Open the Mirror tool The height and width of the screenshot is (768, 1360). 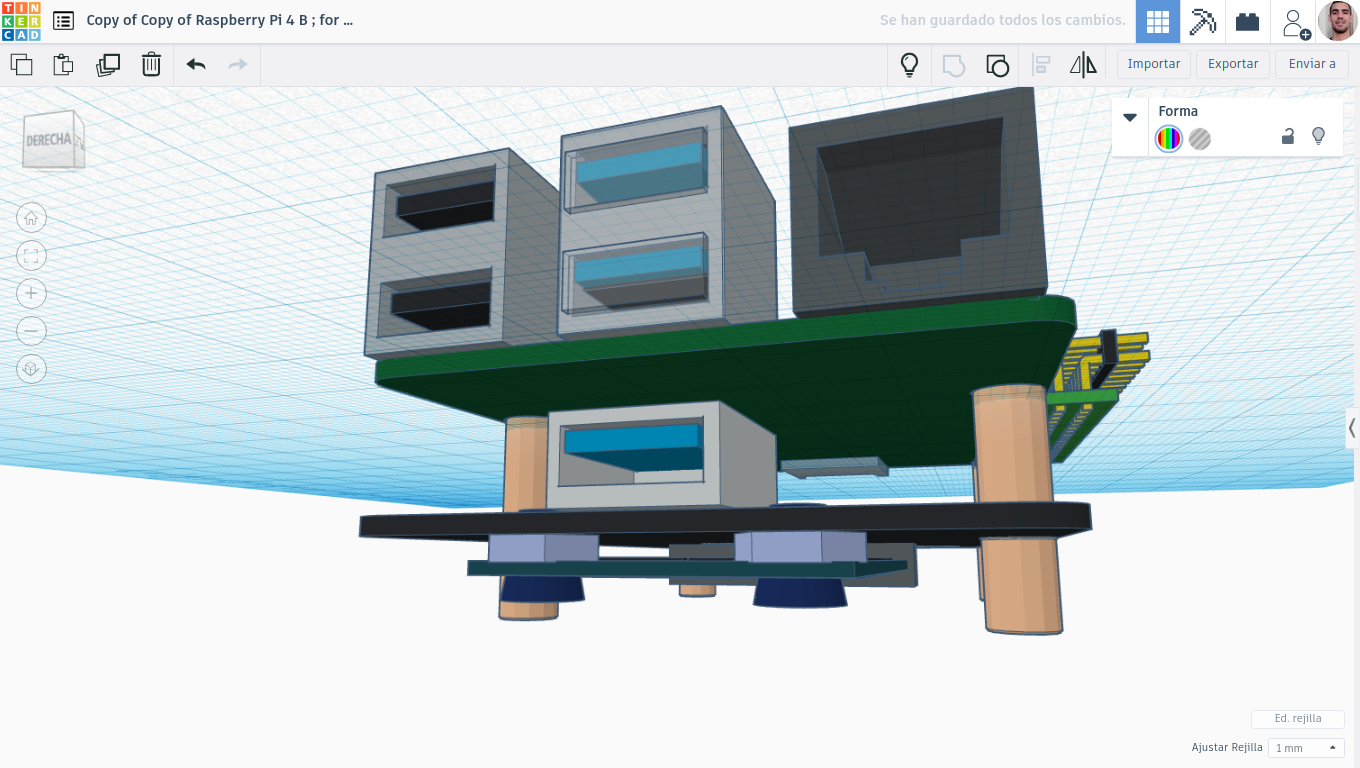[x=1083, y=65]
